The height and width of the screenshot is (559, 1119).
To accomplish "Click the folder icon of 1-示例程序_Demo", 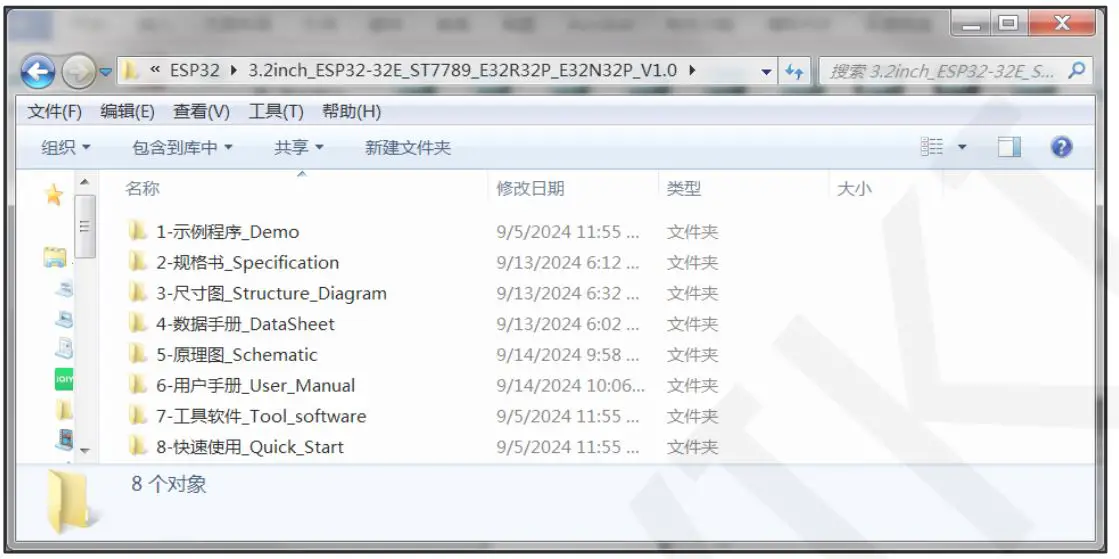I will pos(137,231).
